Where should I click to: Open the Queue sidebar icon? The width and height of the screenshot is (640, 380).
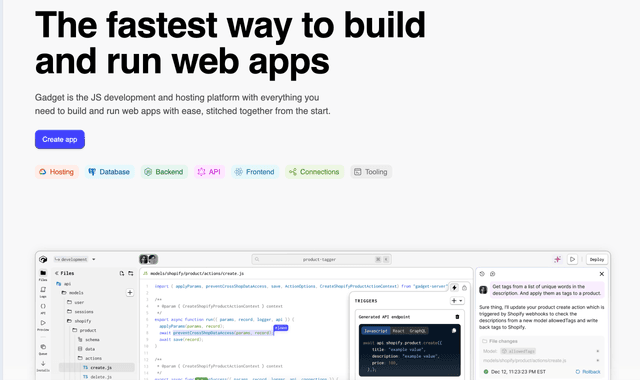43,349
